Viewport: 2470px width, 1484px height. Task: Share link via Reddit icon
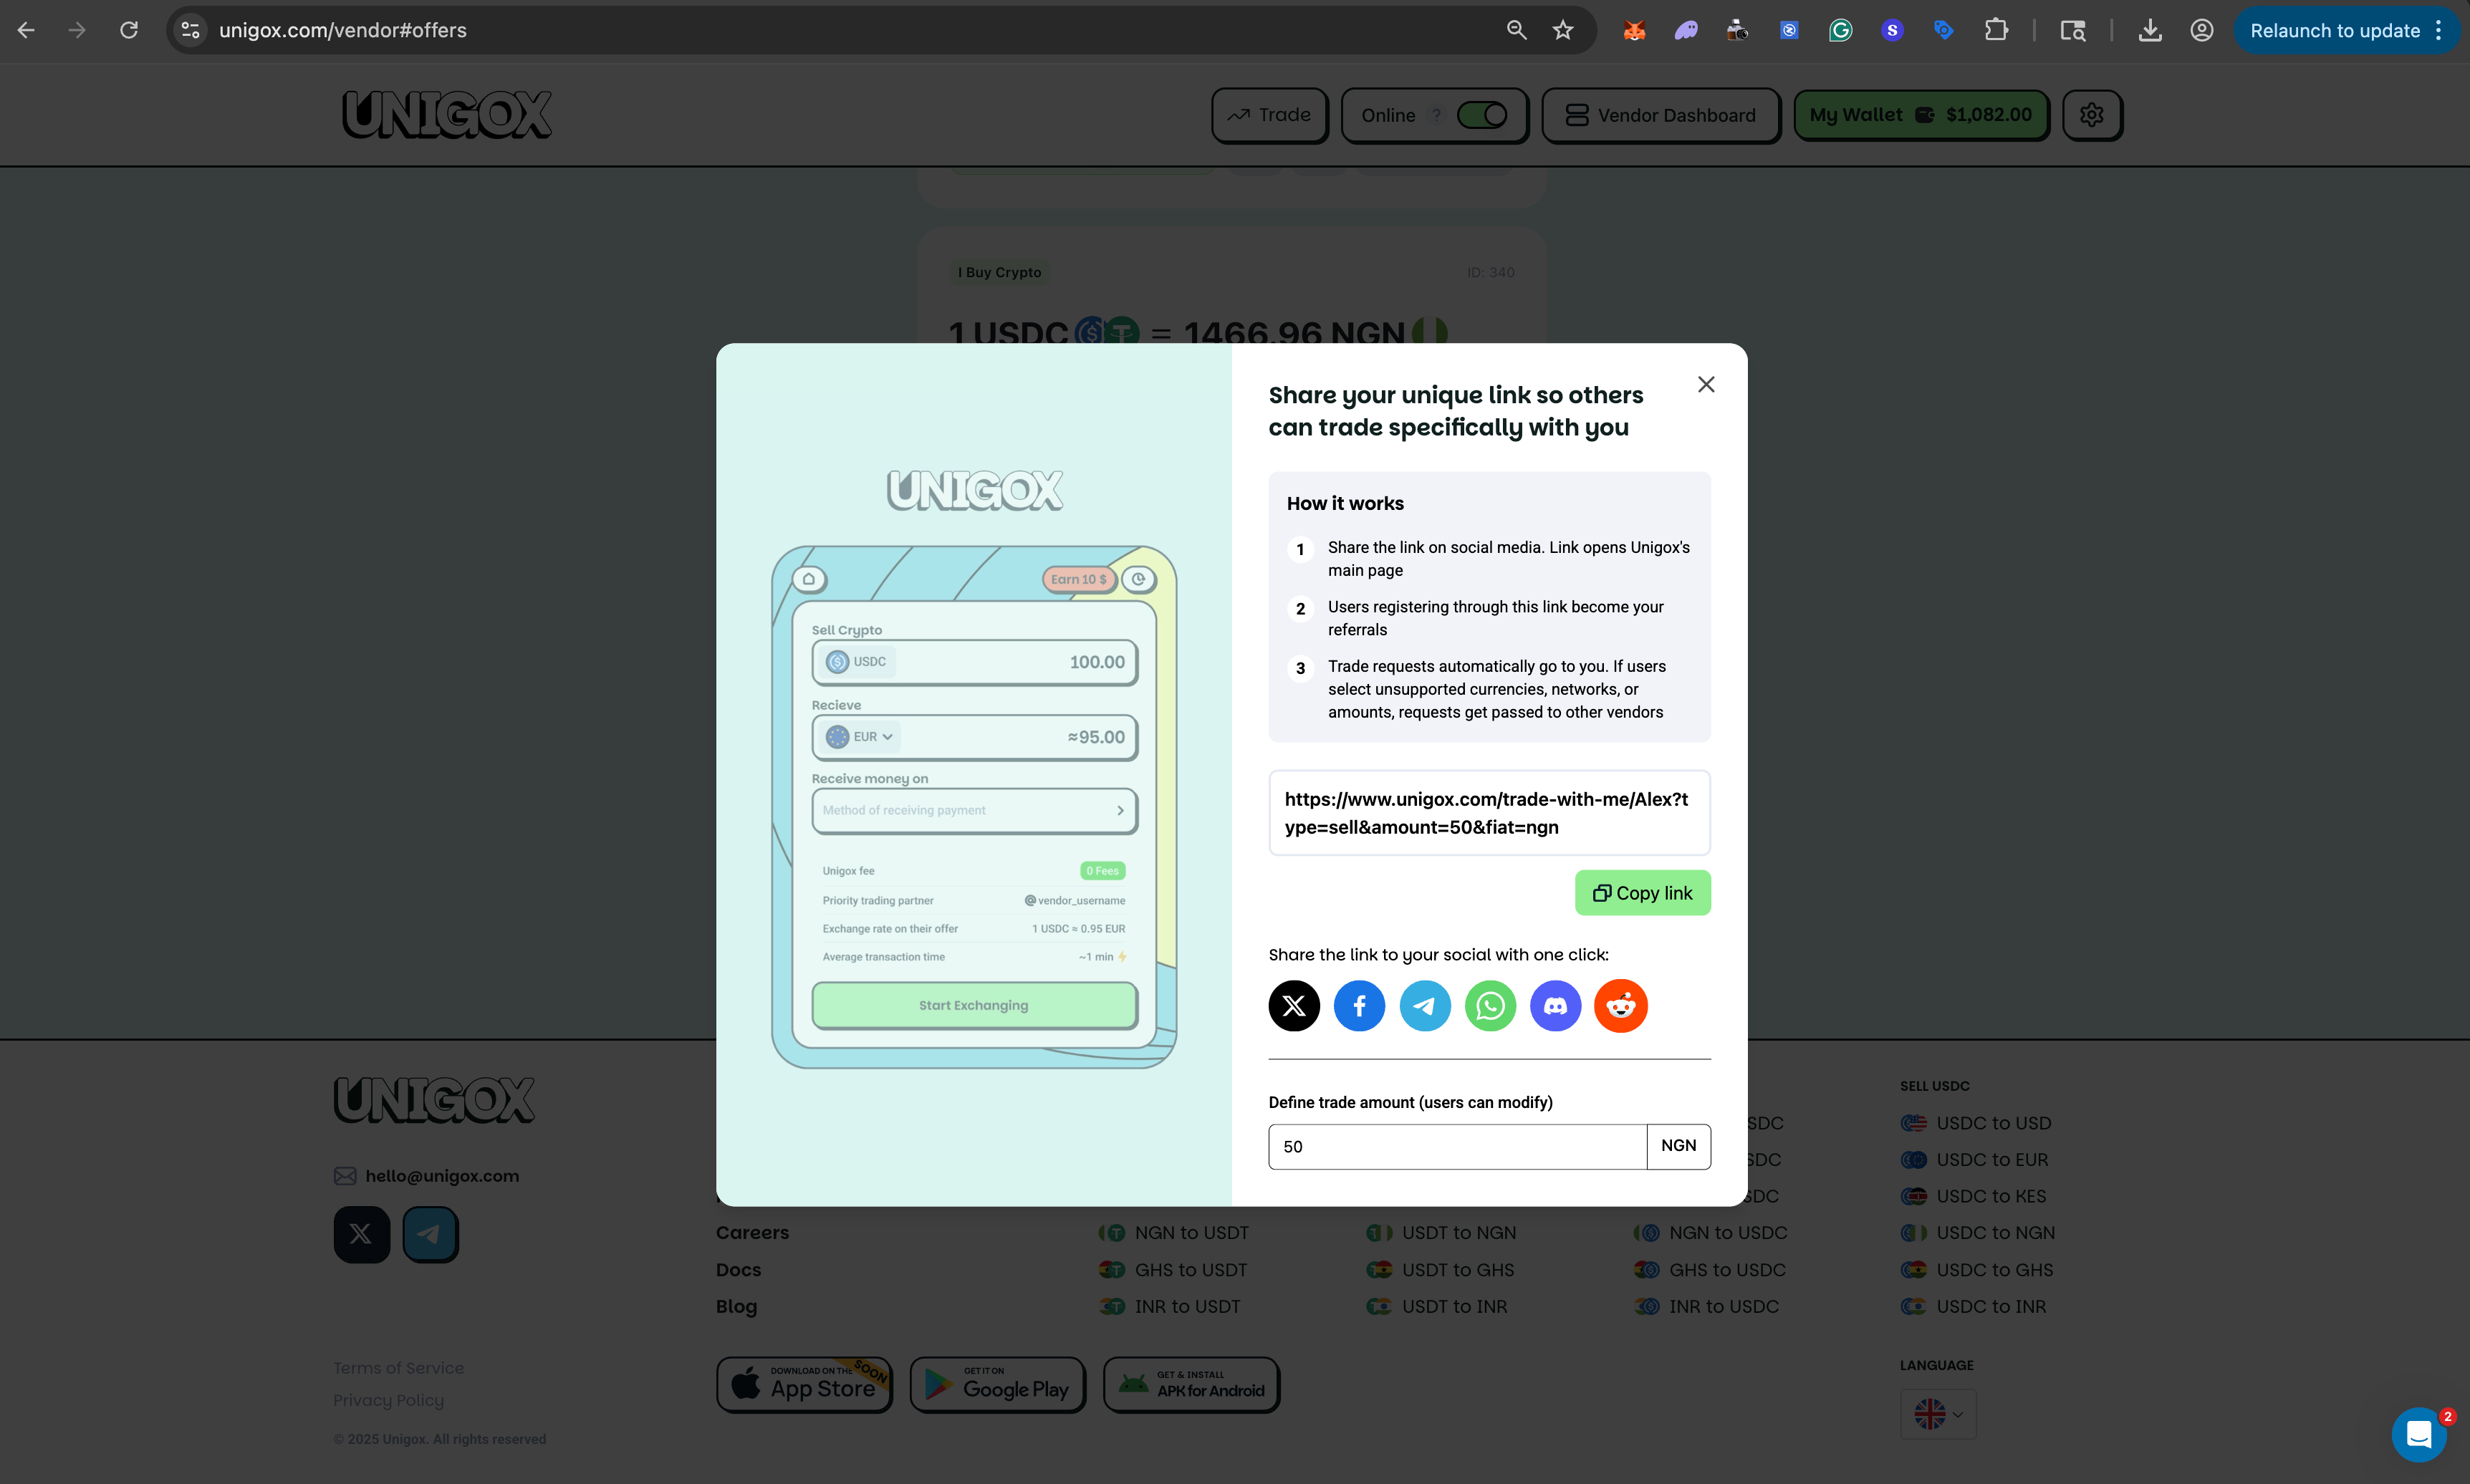(x=1620, y=1005)
